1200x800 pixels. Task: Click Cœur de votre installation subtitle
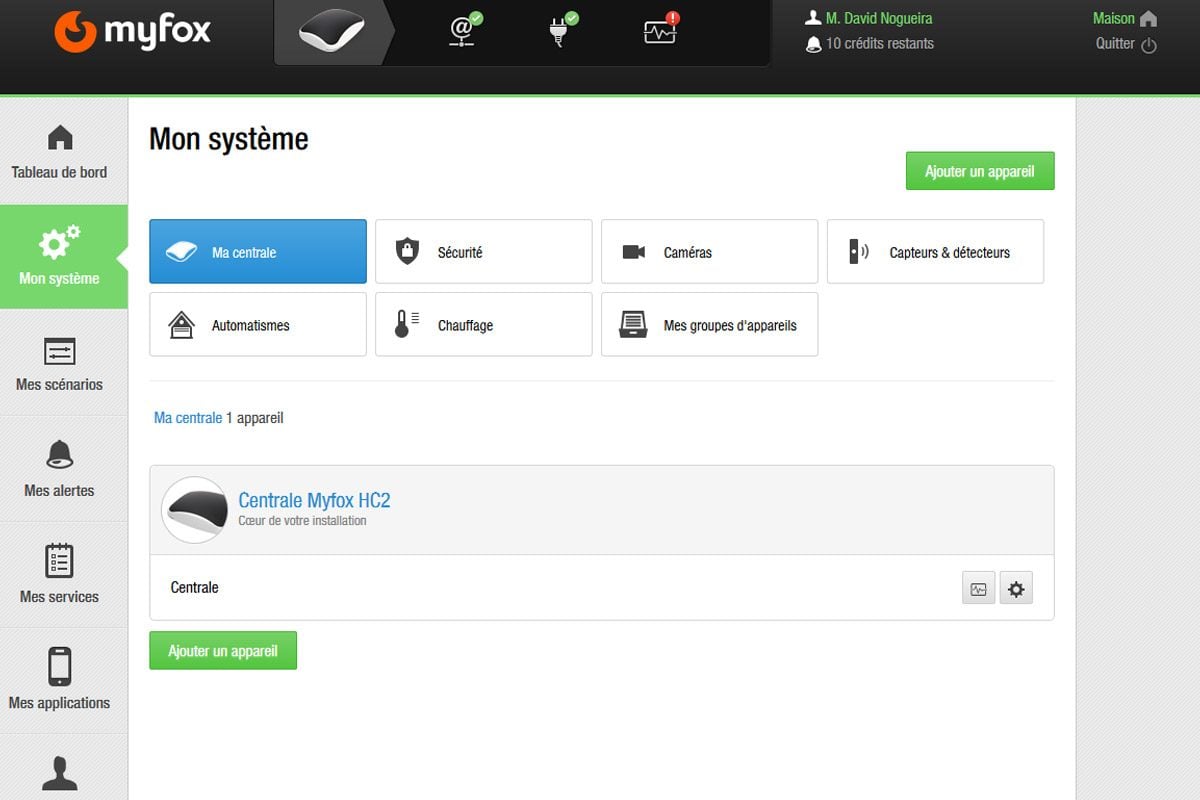coord(303,521)
